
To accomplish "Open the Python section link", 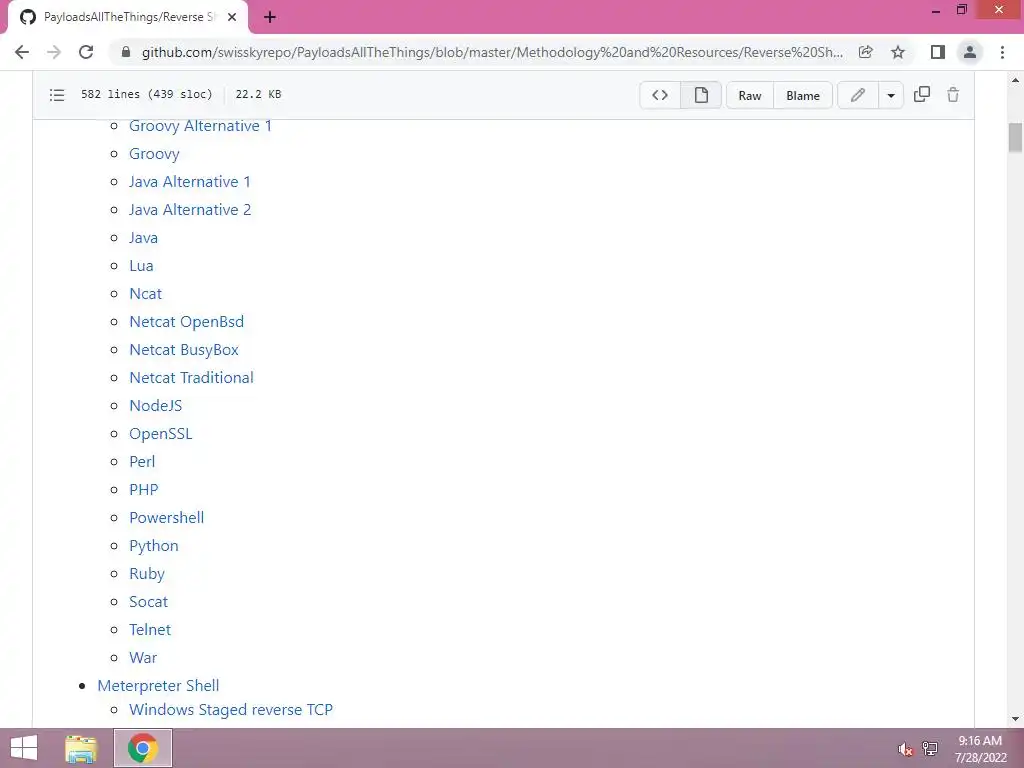I will click(153, 546).
